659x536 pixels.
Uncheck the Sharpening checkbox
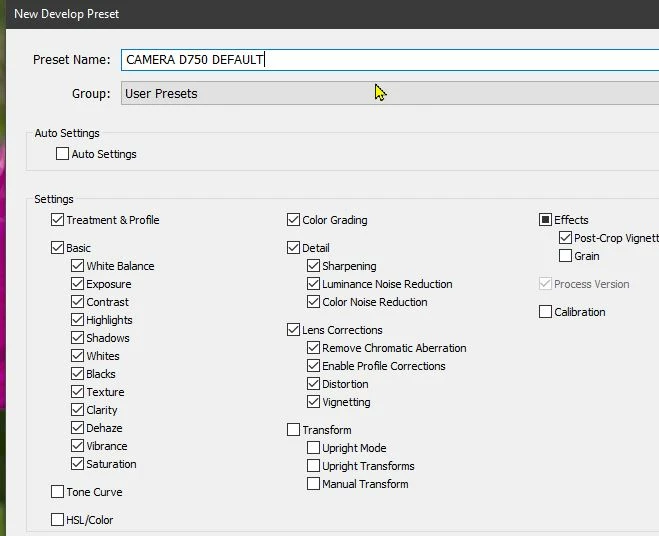tap(313, 266)
